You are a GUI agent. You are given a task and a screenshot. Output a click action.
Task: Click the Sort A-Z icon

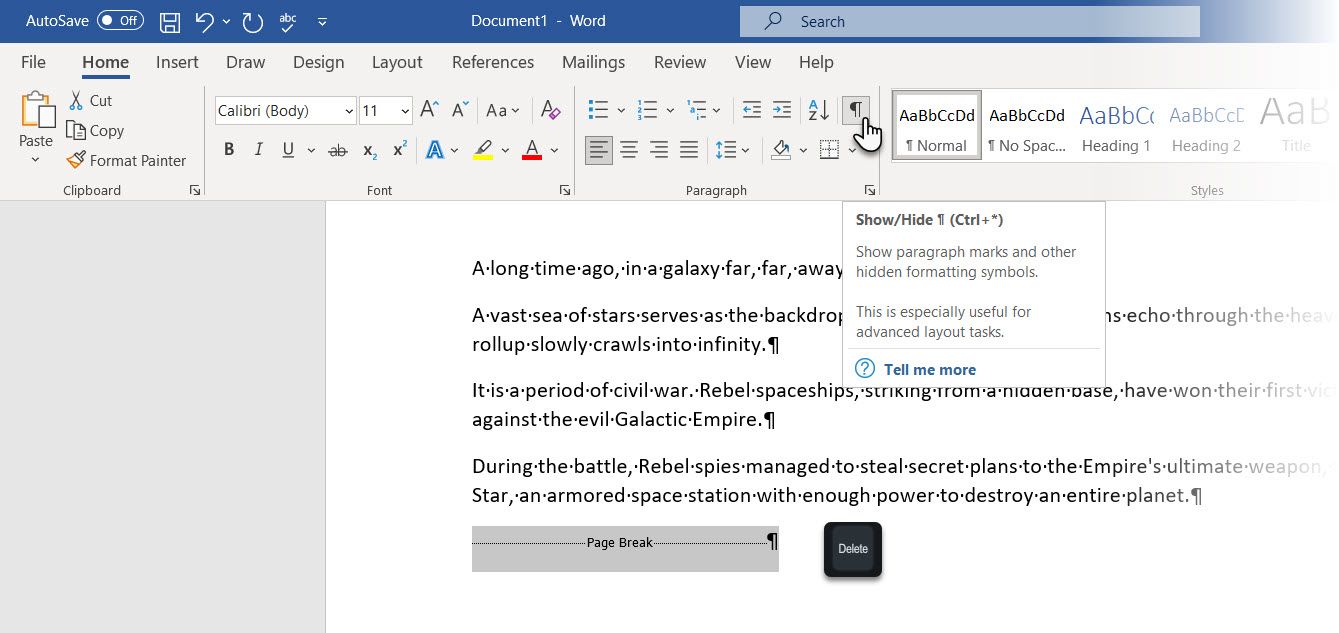(818, 110)
